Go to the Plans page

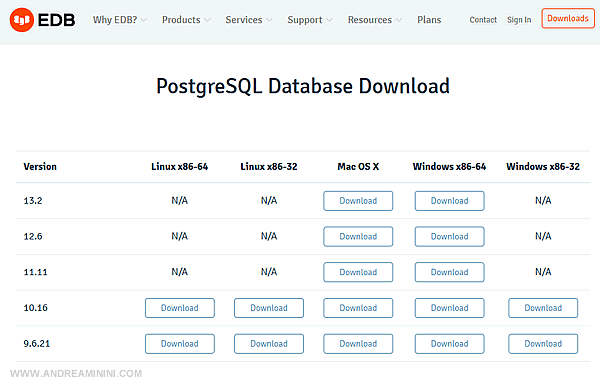click(x=429, y=20)
